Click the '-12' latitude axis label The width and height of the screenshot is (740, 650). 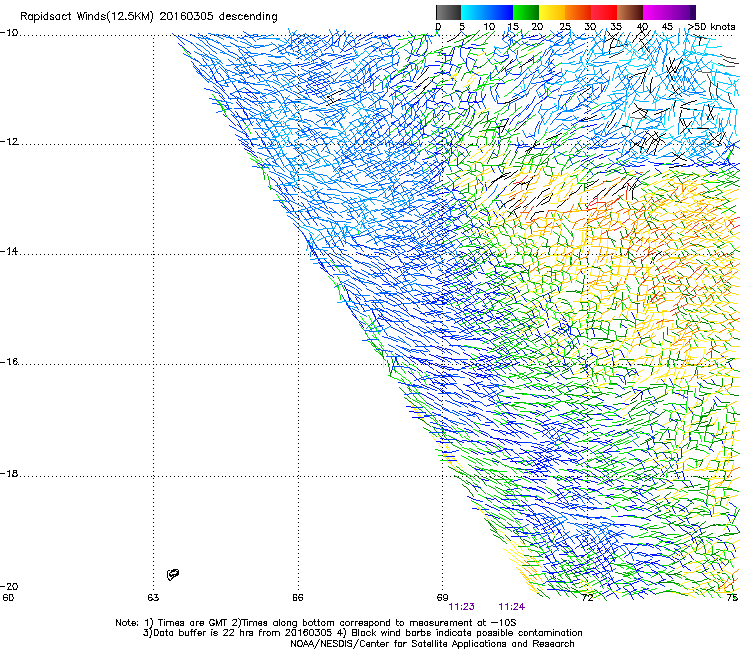point(9,142)
